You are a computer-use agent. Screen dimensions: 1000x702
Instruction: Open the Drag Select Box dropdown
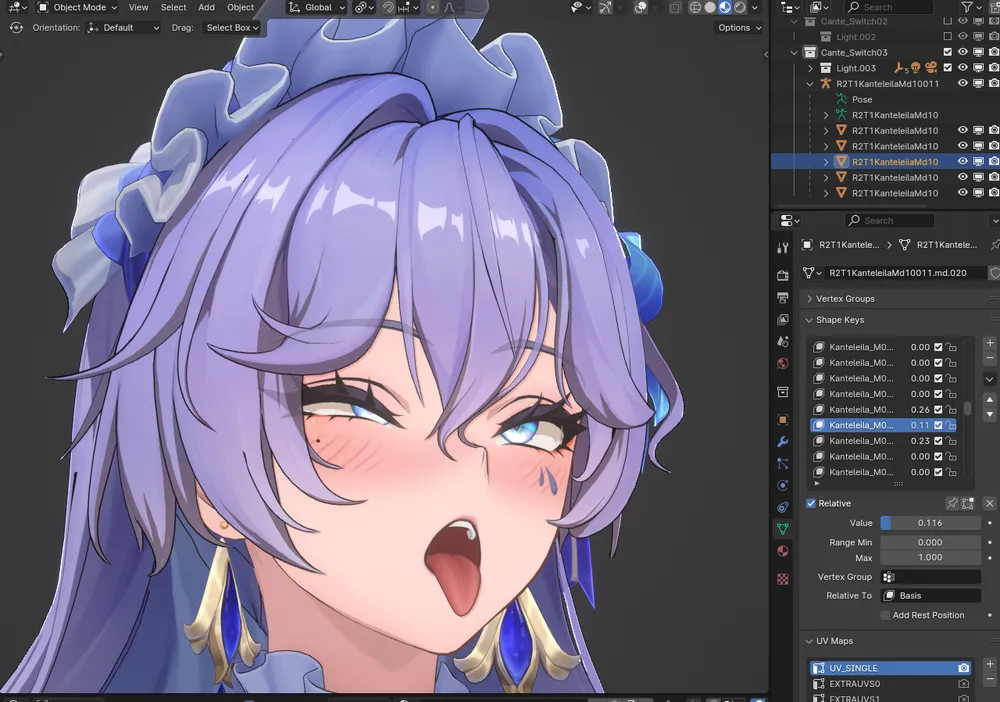coord(232,27)
